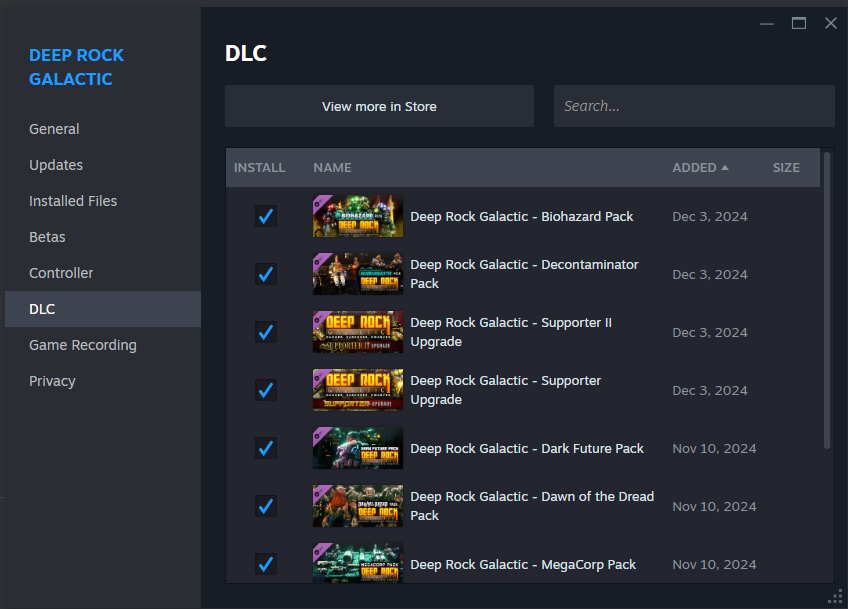Image resolution: width=848 pixels, height=609 pixels.
Task: Click the DLC list vertical scrollbar
Action: point(826,300)
